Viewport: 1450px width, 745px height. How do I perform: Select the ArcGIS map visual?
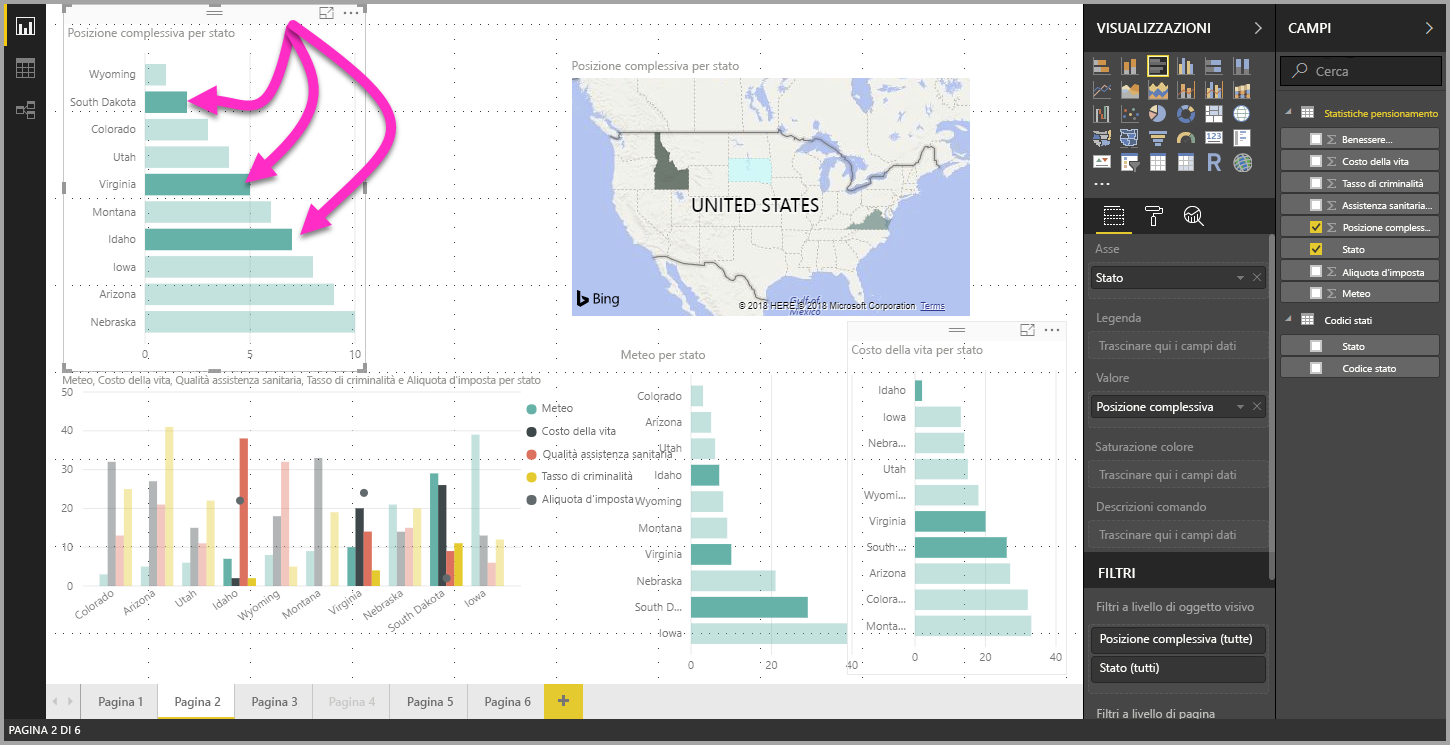point(1242,162)
